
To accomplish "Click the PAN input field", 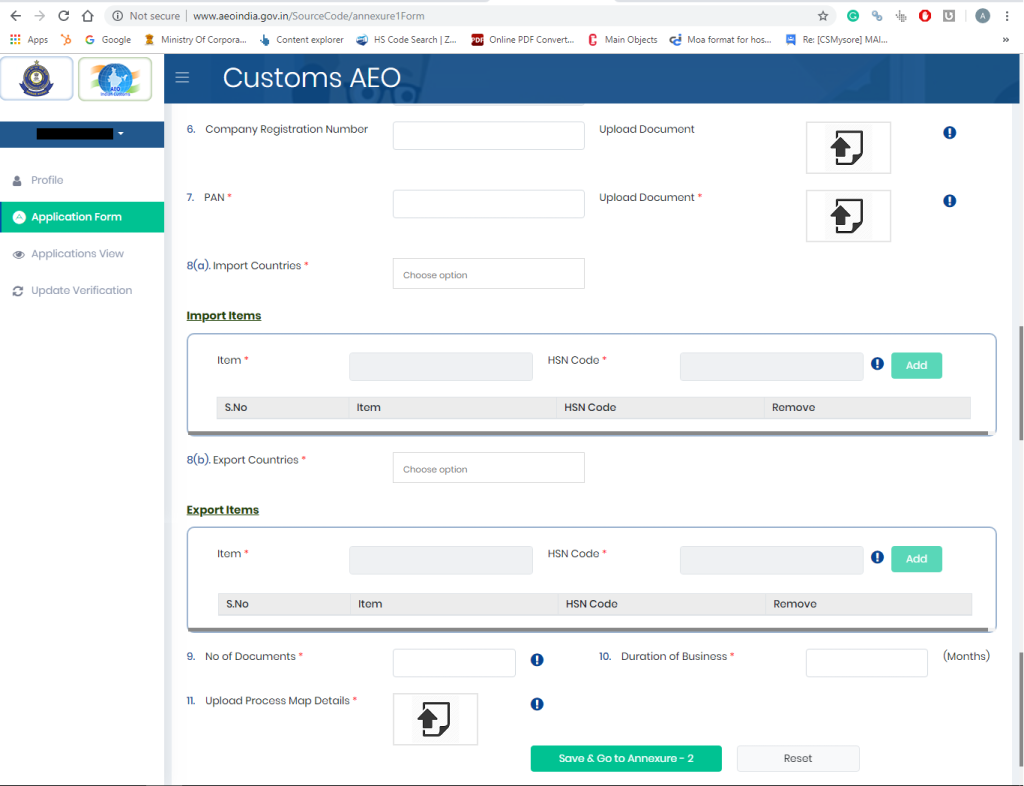I will point(488,204).
